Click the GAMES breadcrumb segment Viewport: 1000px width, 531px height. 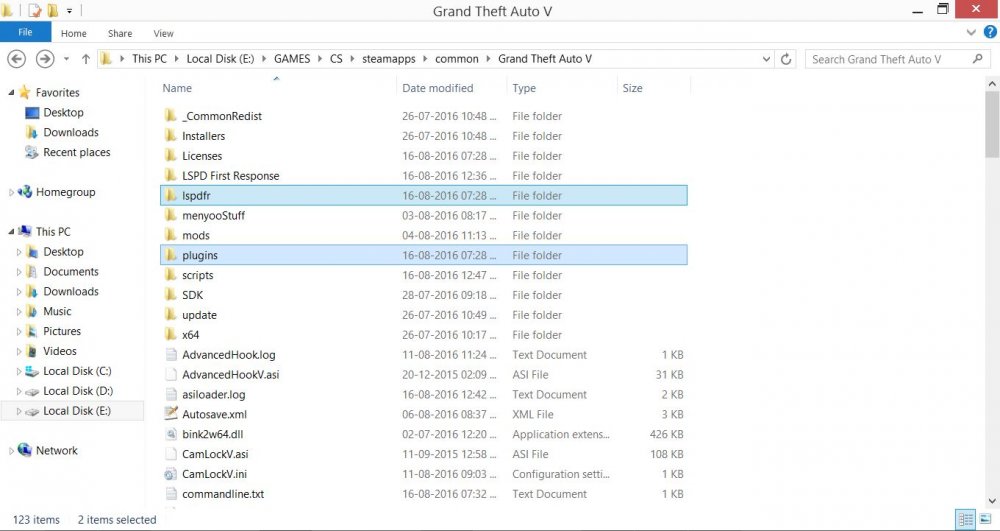[292, 59]
